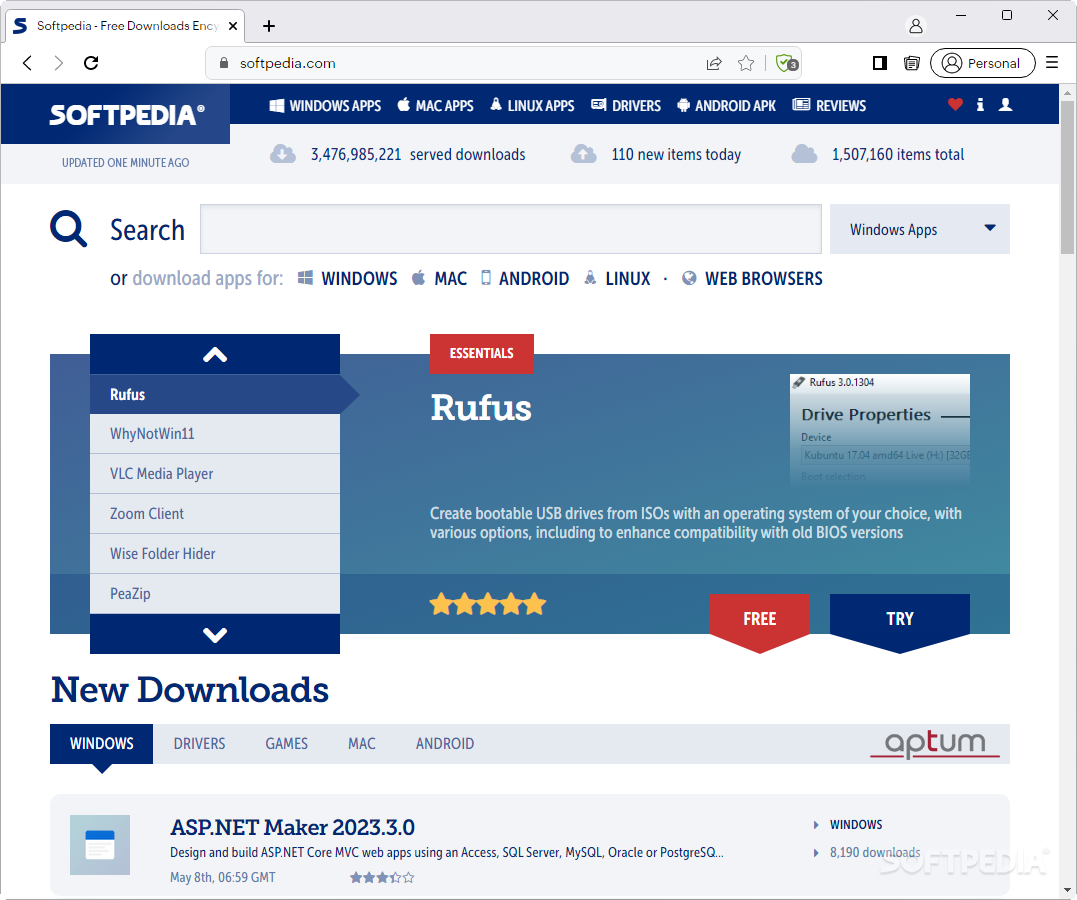
Task: Open the Drivers menu
Action: click(x=626, y=106)
